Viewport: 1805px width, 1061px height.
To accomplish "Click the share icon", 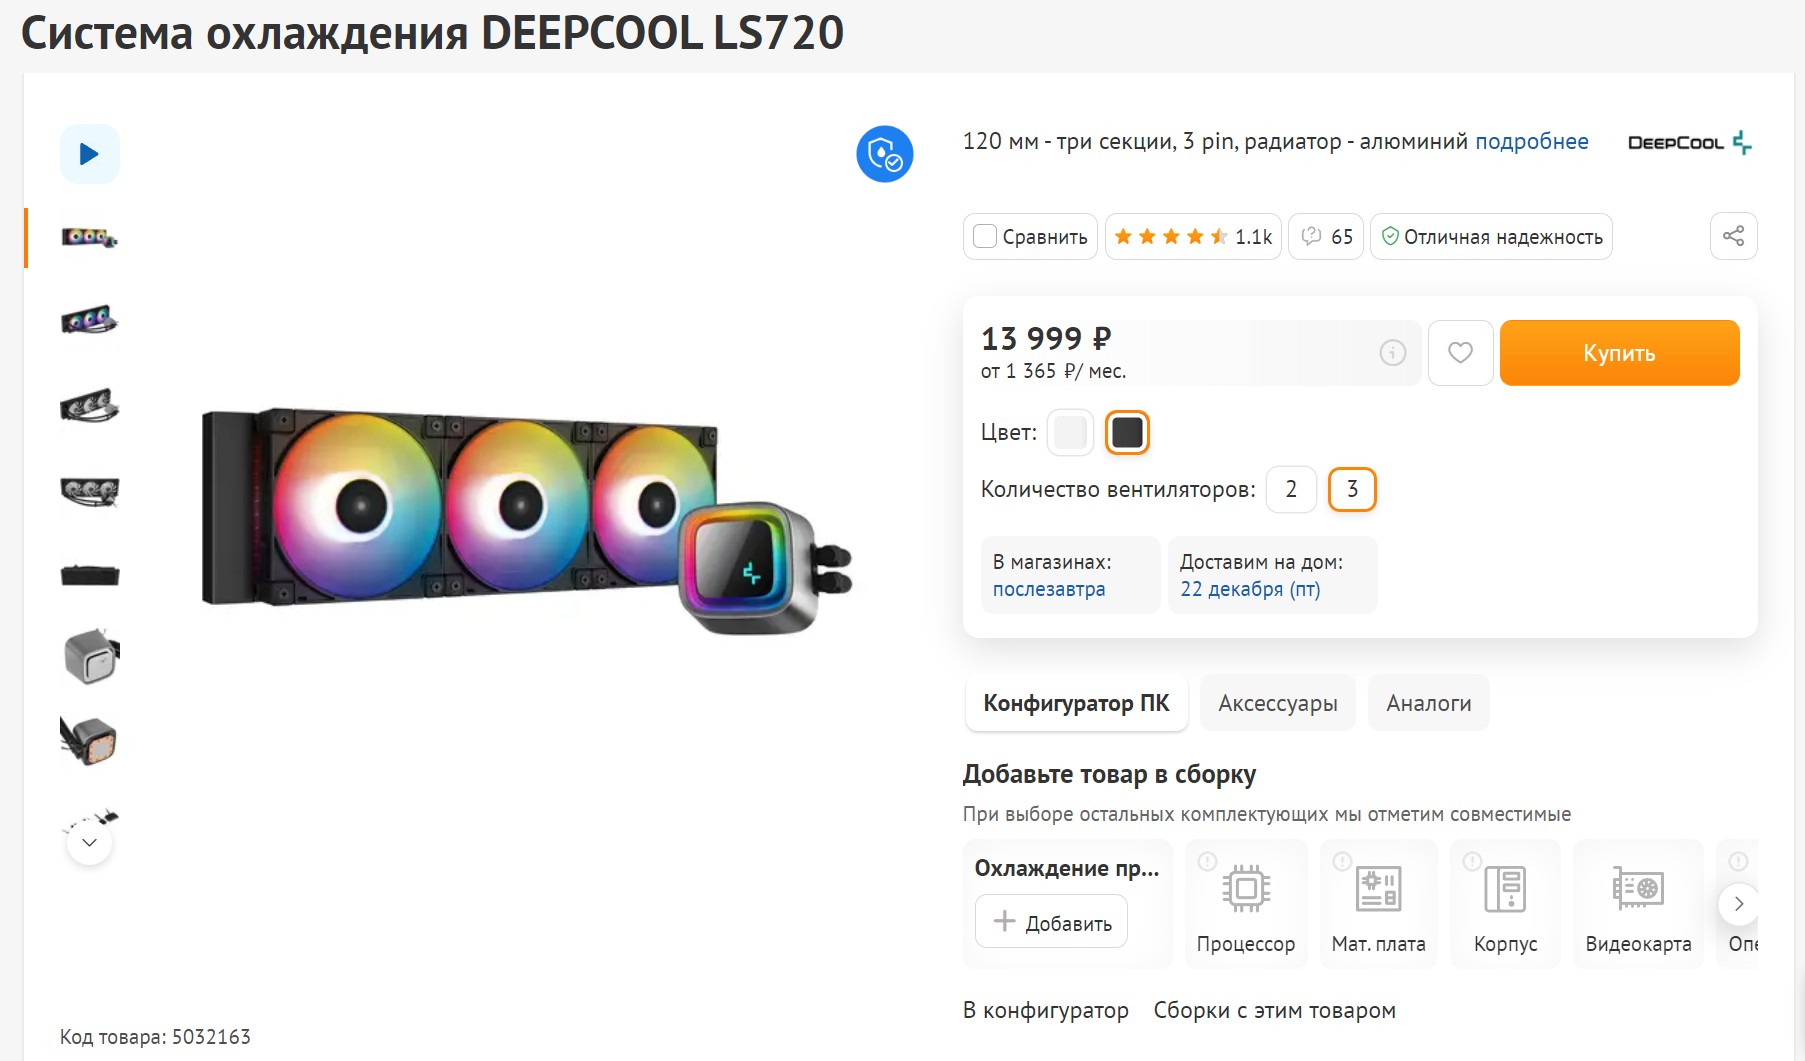I will point(1733,236).
